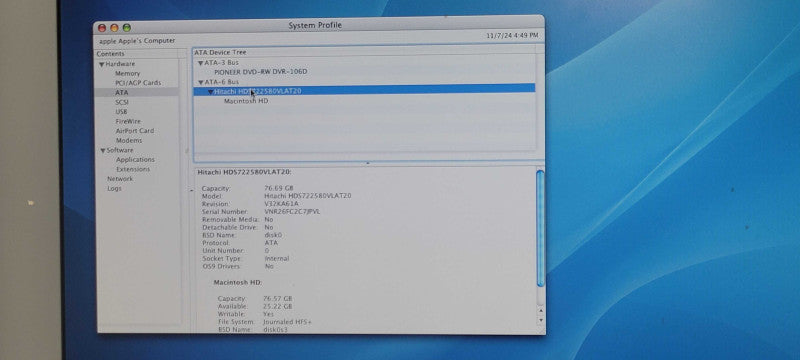Image resolution: width=800 pixels, height=360 pixels.
Task: Collapse the ATA-6 Bus disclosure triangle
Action: click(x=201, y=82)
